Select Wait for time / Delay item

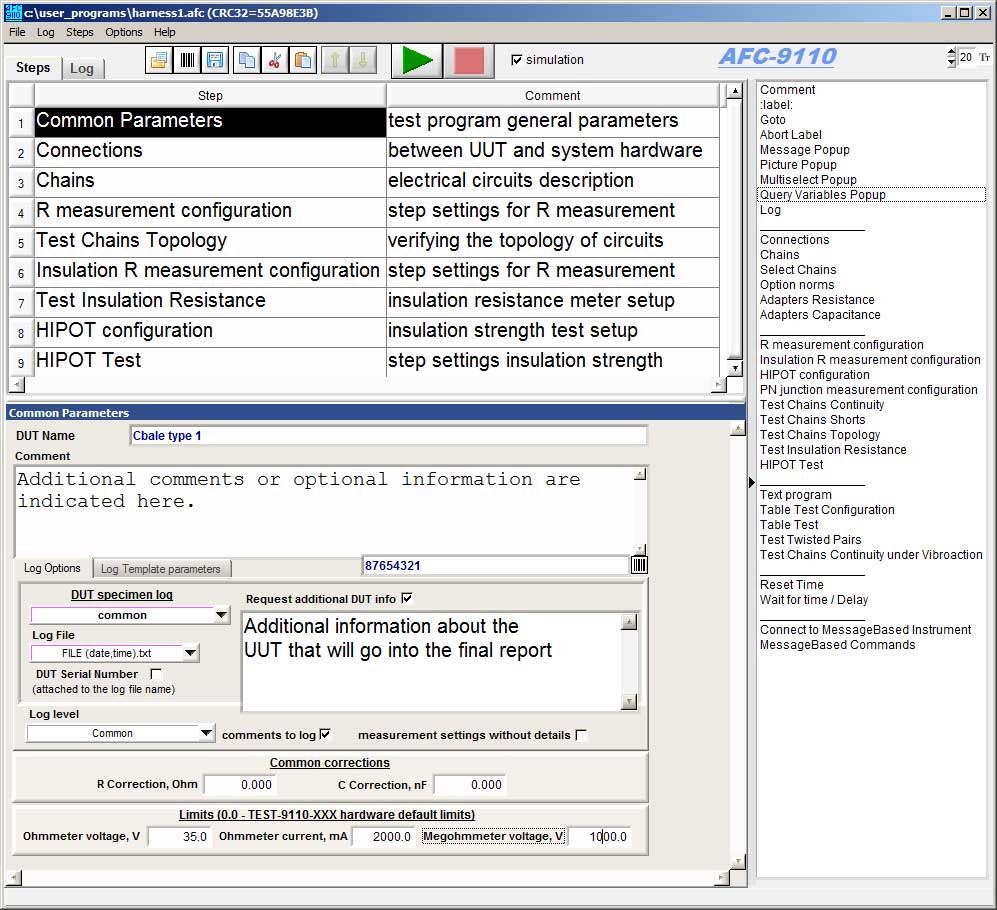click(813, 600)
